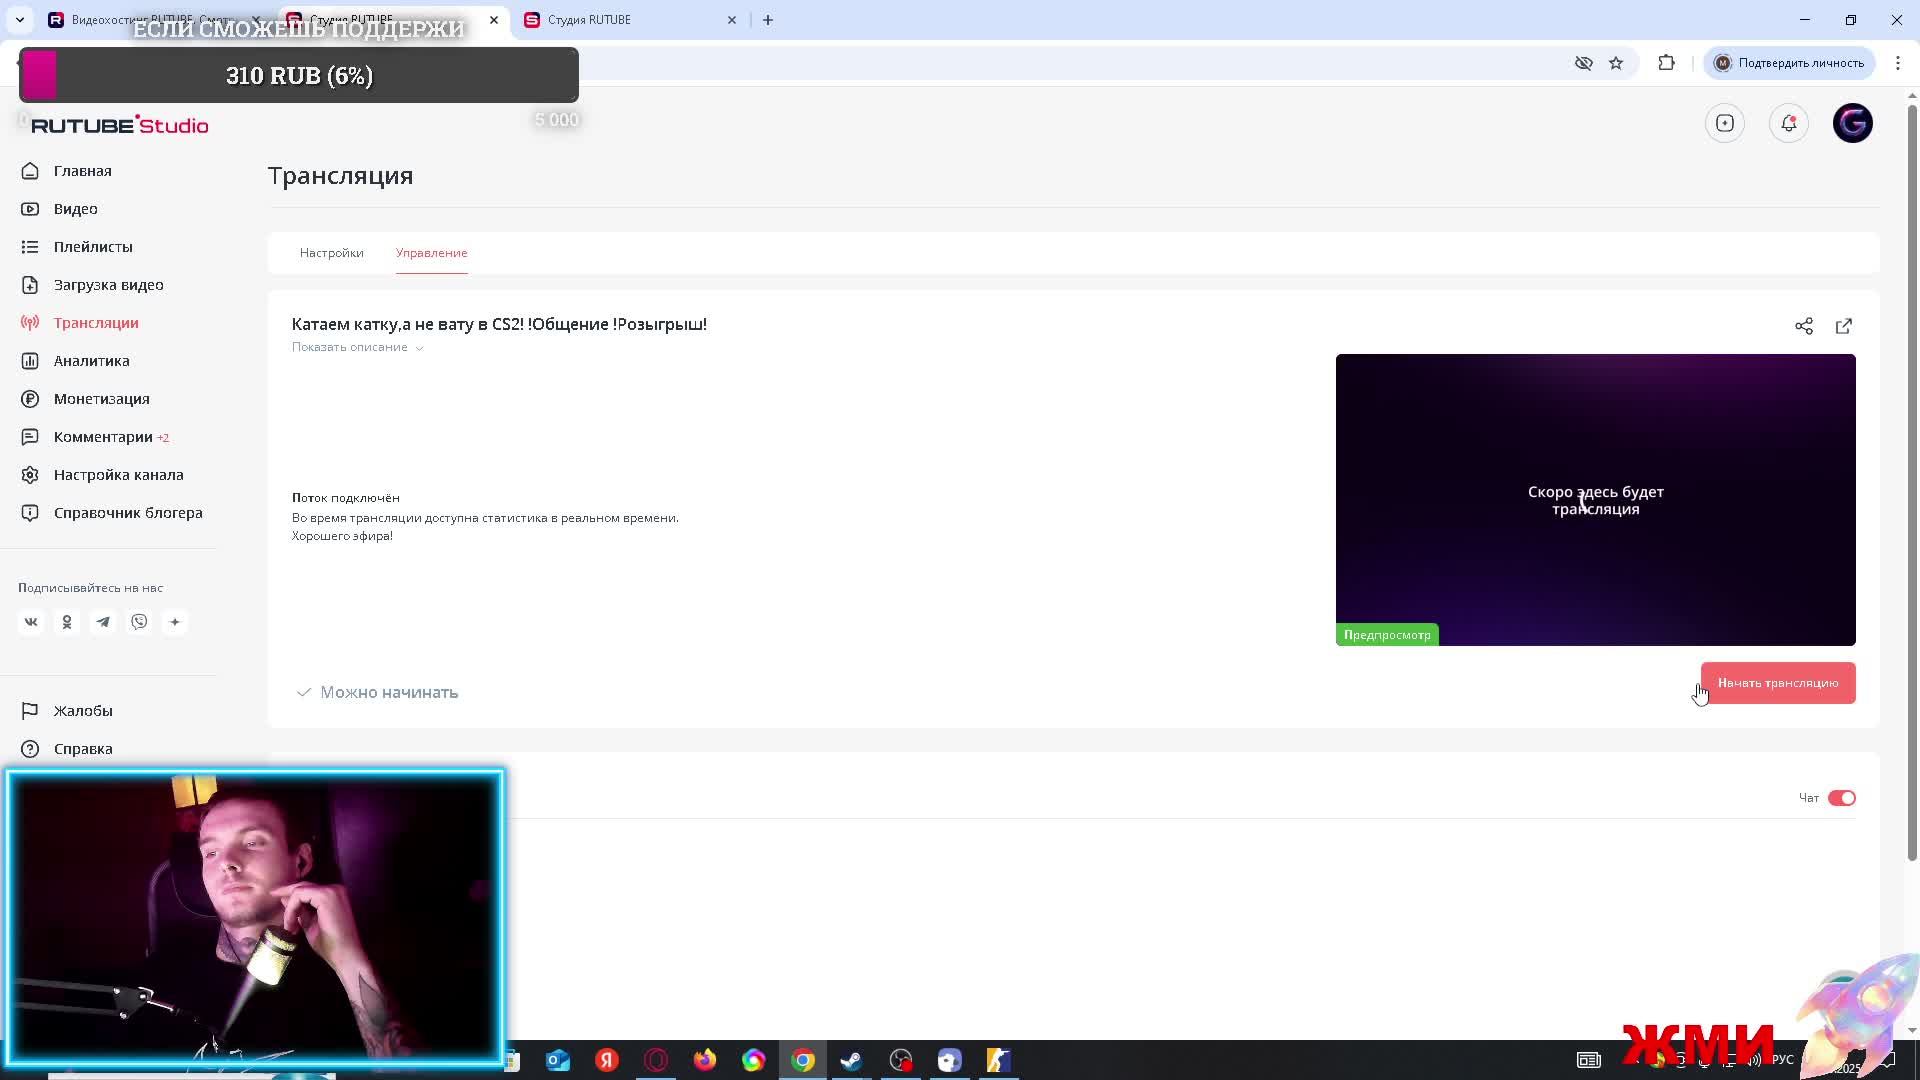Open the tab search dropdown arrow
Image resolution: width=1920 pixels, height=1080 pixels.
pyautogui.click(x=20, y=20)
